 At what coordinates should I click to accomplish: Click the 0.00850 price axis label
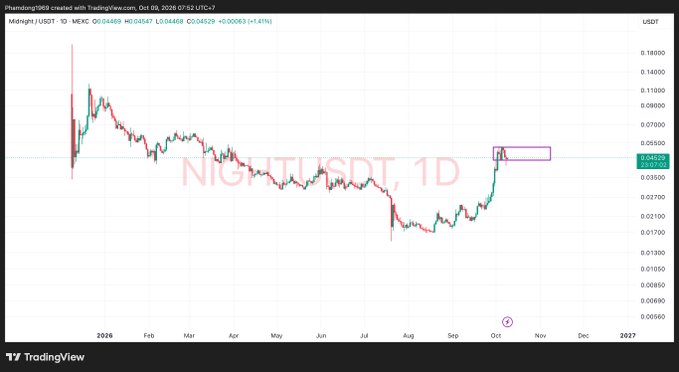tap(653, 285)
